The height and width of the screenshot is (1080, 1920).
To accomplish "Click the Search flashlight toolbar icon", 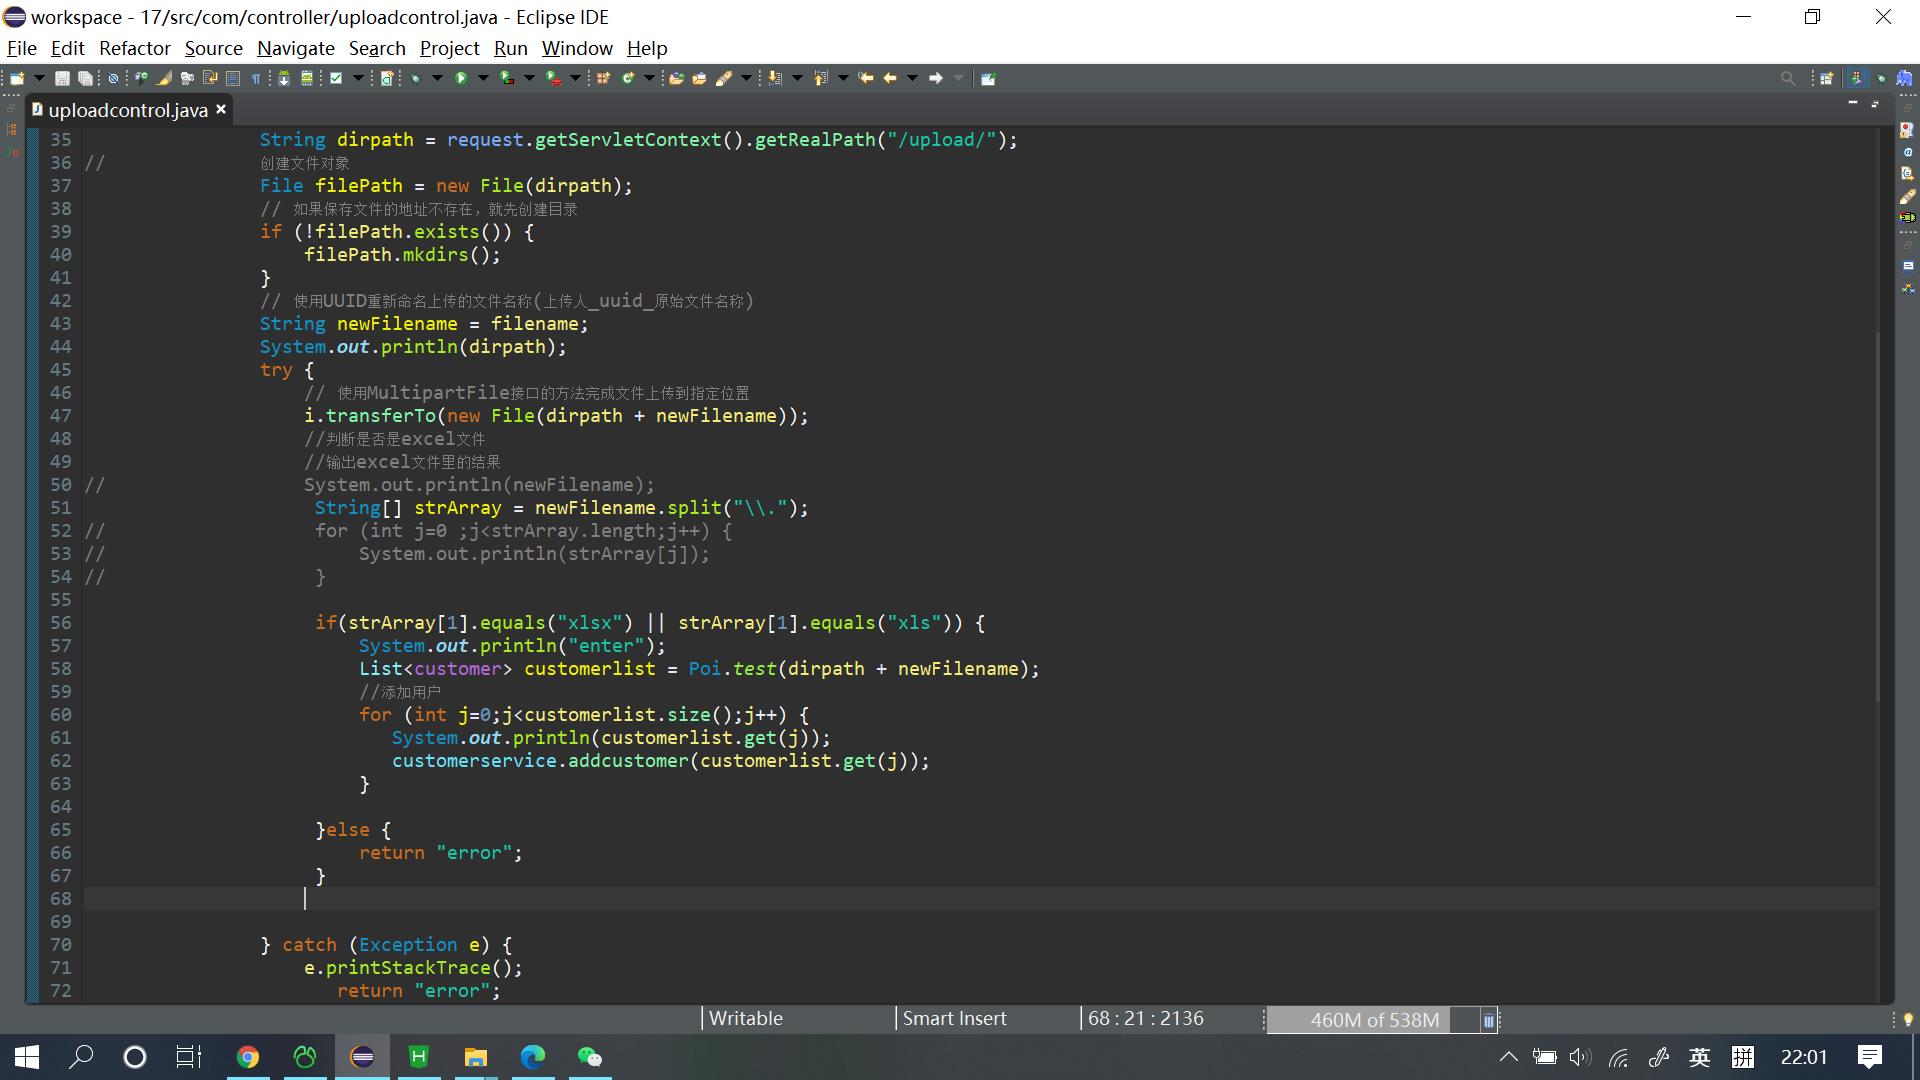I will click(724, 78).
